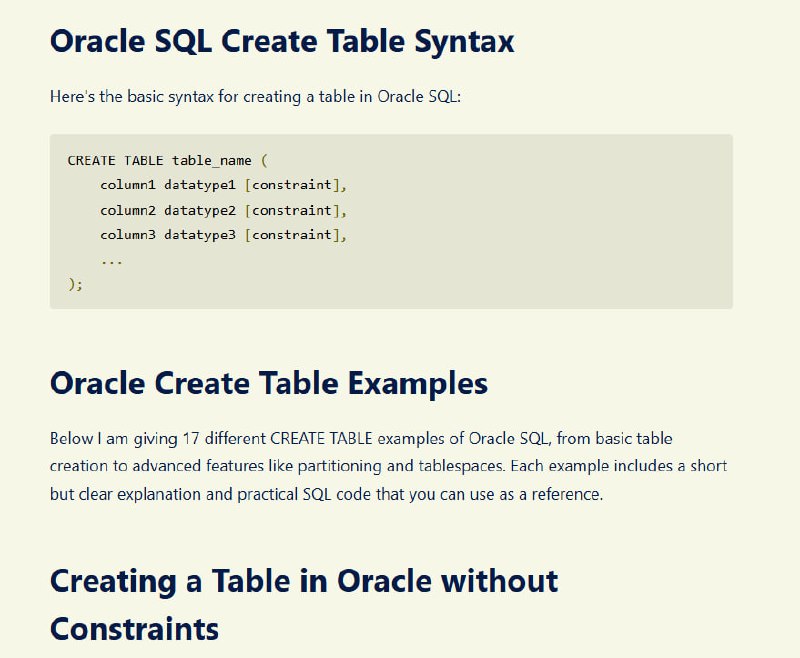
Task: Click the words 'CREATE TABLE' in the paragraph
Action: [x=321, y=439]
